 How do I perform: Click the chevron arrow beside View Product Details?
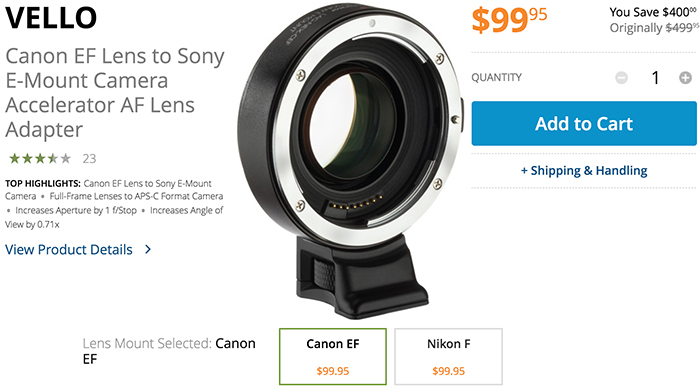coord(148,249)
